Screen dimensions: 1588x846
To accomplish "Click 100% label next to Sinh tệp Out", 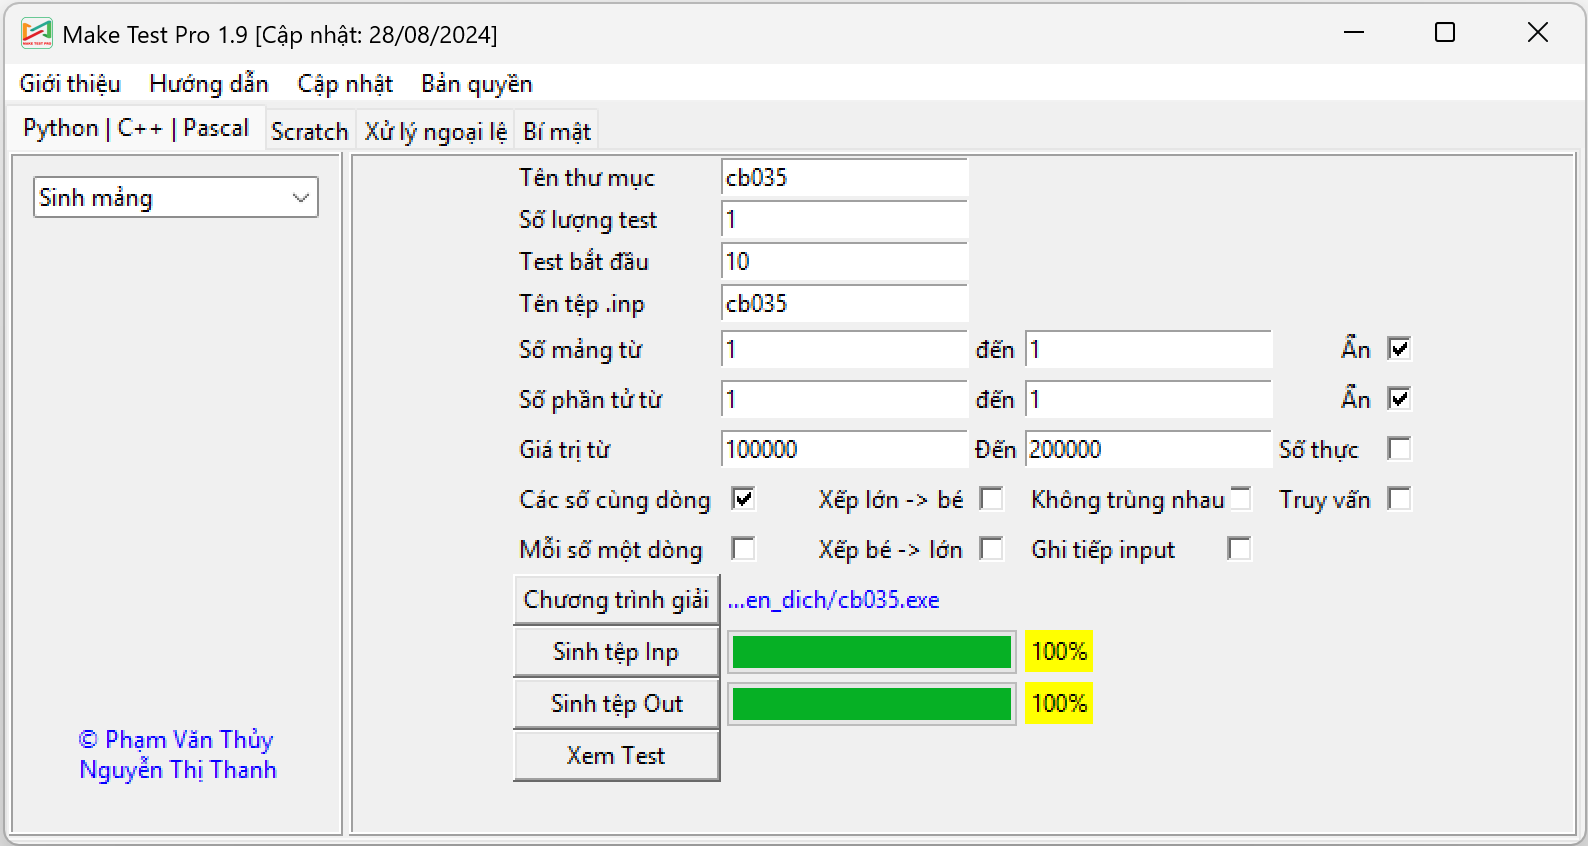I will pos(1059,704).
